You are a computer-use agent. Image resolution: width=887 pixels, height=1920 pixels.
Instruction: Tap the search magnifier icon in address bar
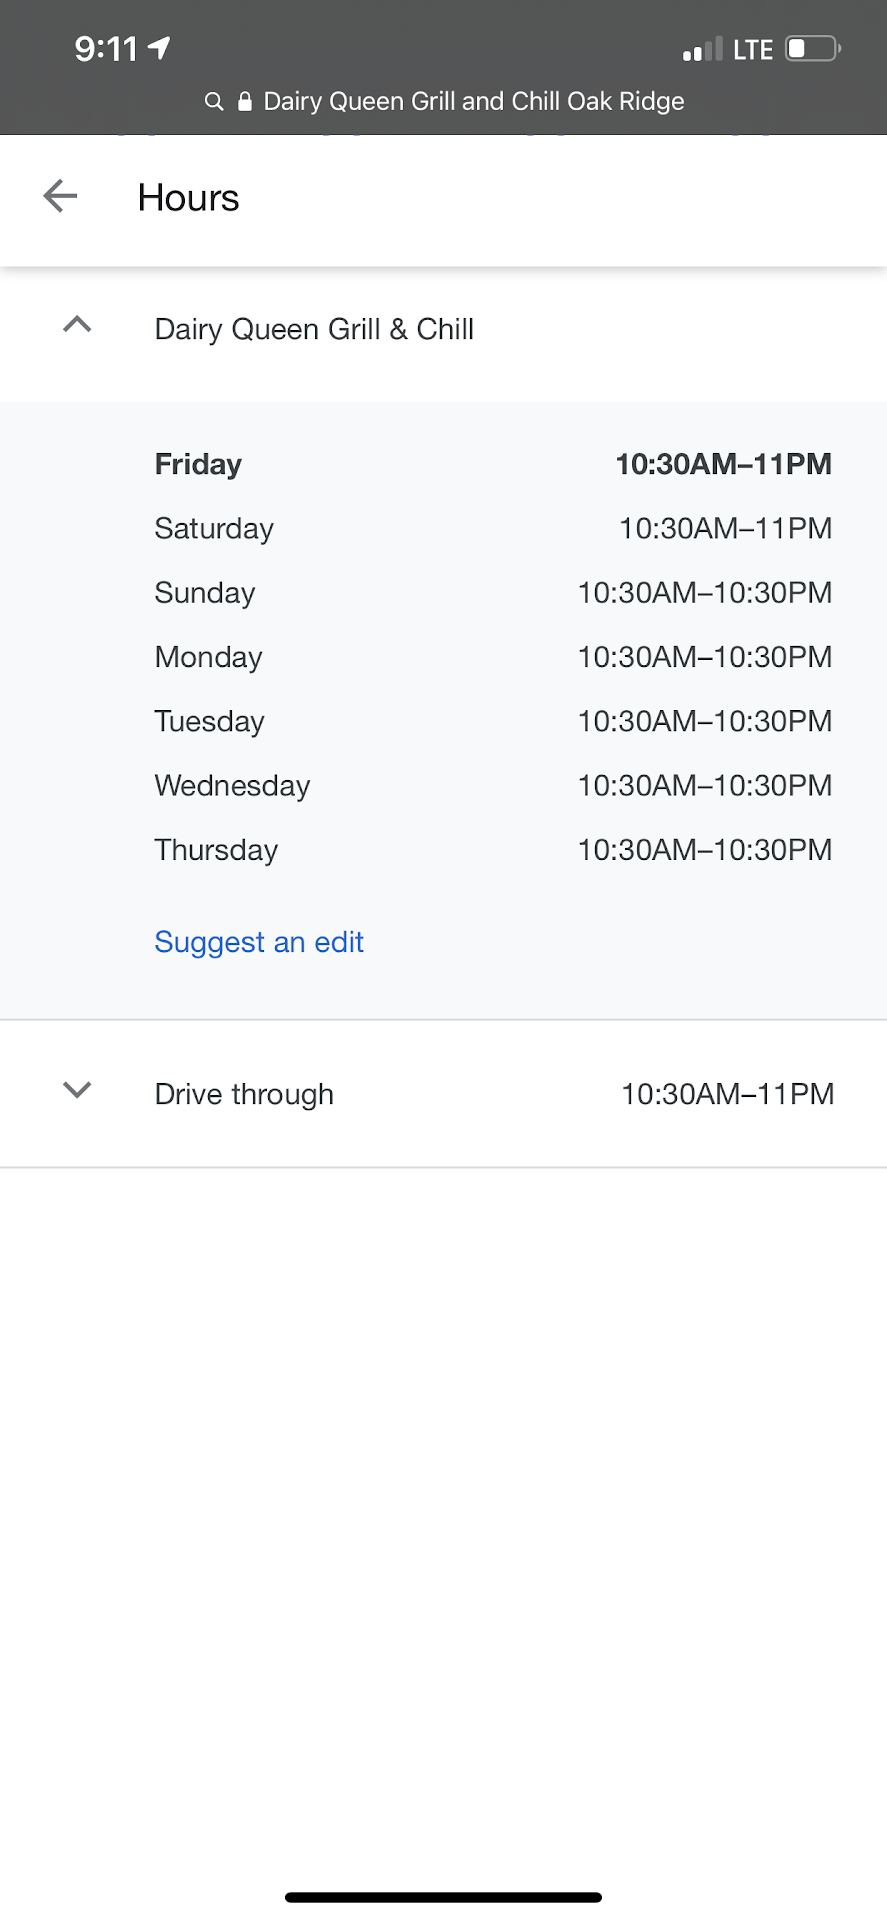point(213,102)
